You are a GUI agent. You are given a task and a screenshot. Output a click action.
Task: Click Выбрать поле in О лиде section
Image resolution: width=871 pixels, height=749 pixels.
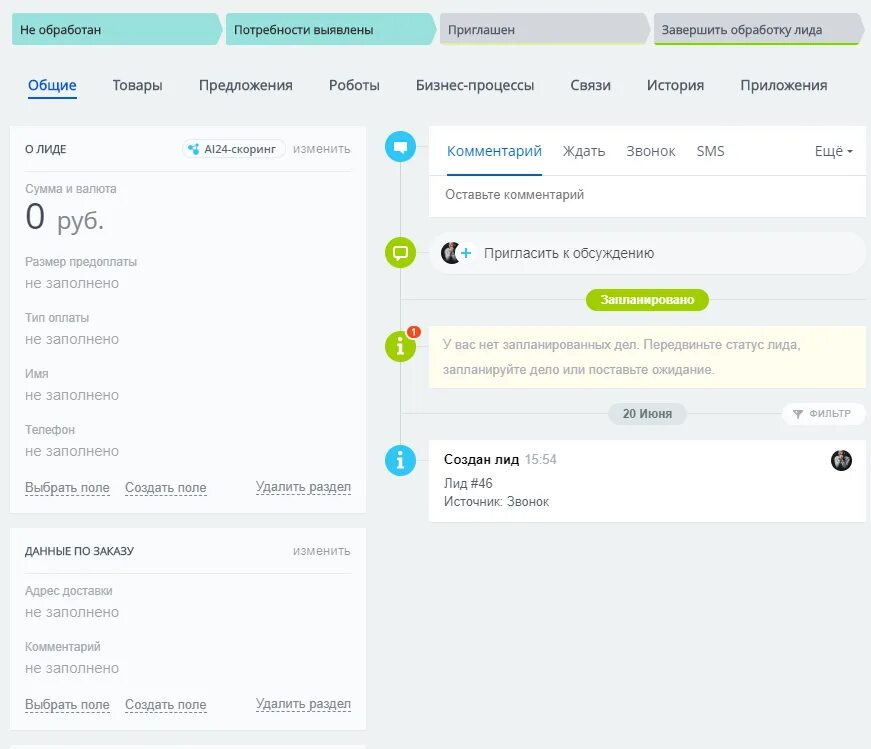[x=67, y=488]
